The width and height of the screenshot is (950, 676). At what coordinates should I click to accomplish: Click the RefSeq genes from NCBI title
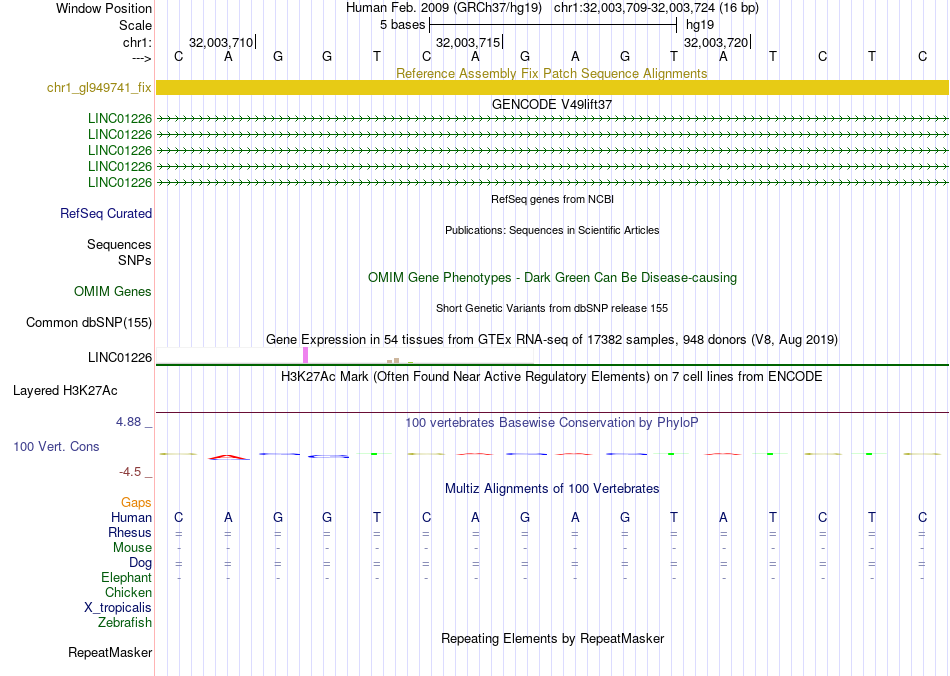pos(553,199)
